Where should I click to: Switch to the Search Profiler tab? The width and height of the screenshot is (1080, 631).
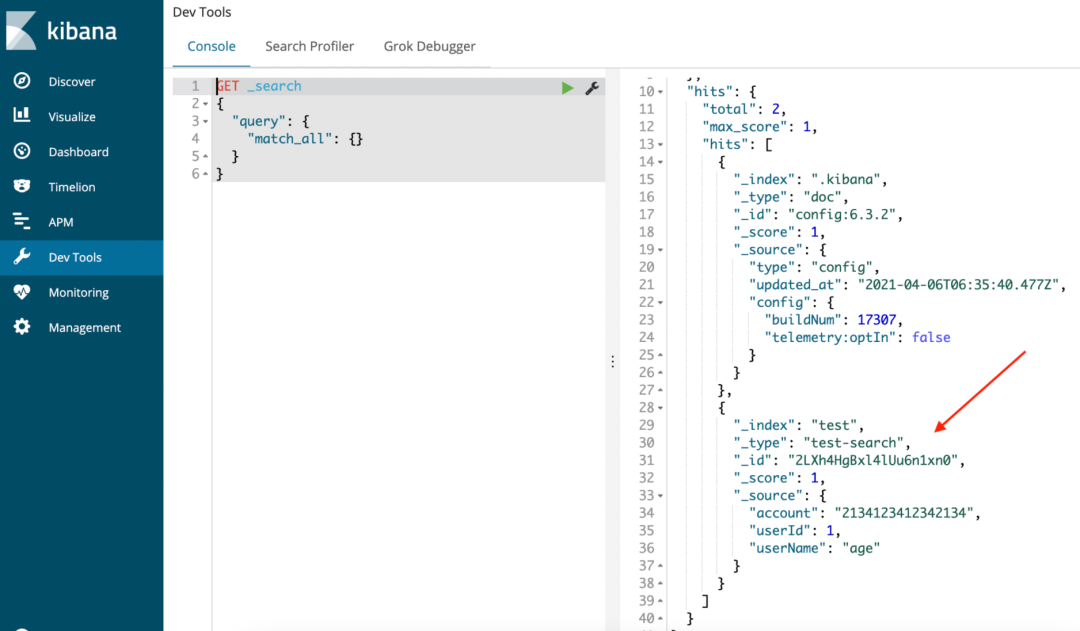(309, 46)
